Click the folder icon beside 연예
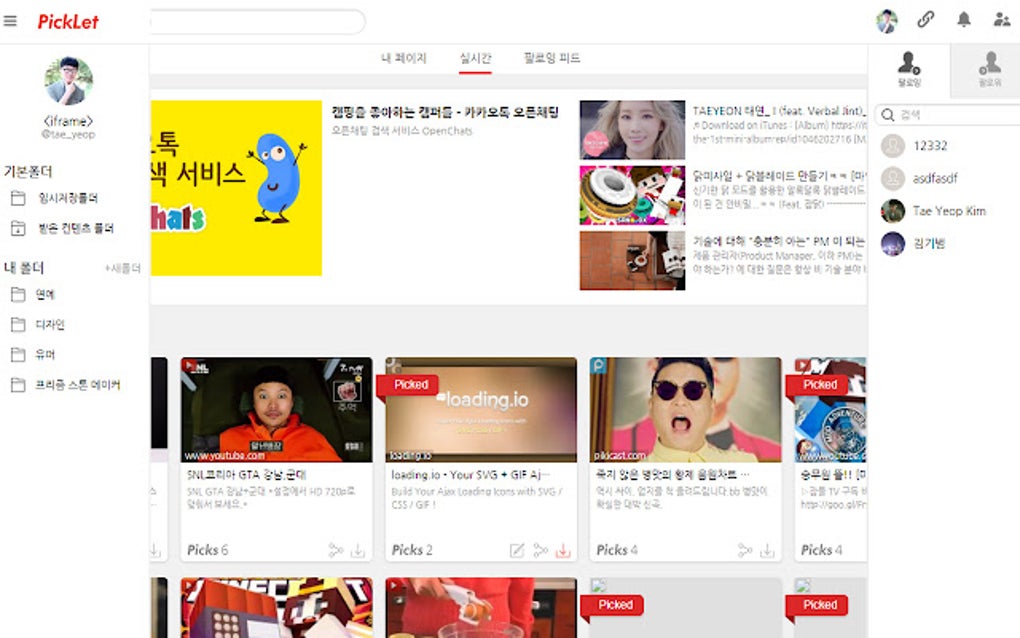Screen dimensions: 1020x638 18,295
